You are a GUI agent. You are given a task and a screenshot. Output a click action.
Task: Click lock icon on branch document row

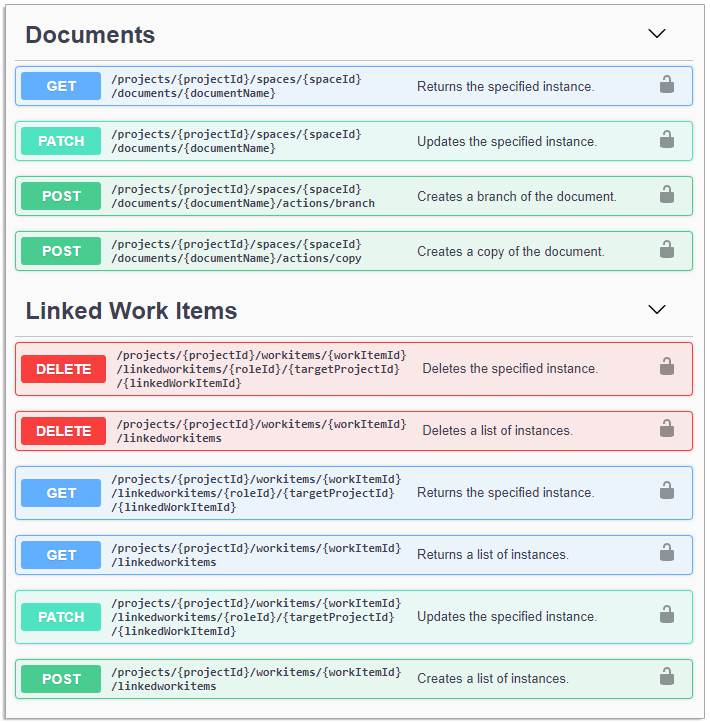[x=667, y=195]
